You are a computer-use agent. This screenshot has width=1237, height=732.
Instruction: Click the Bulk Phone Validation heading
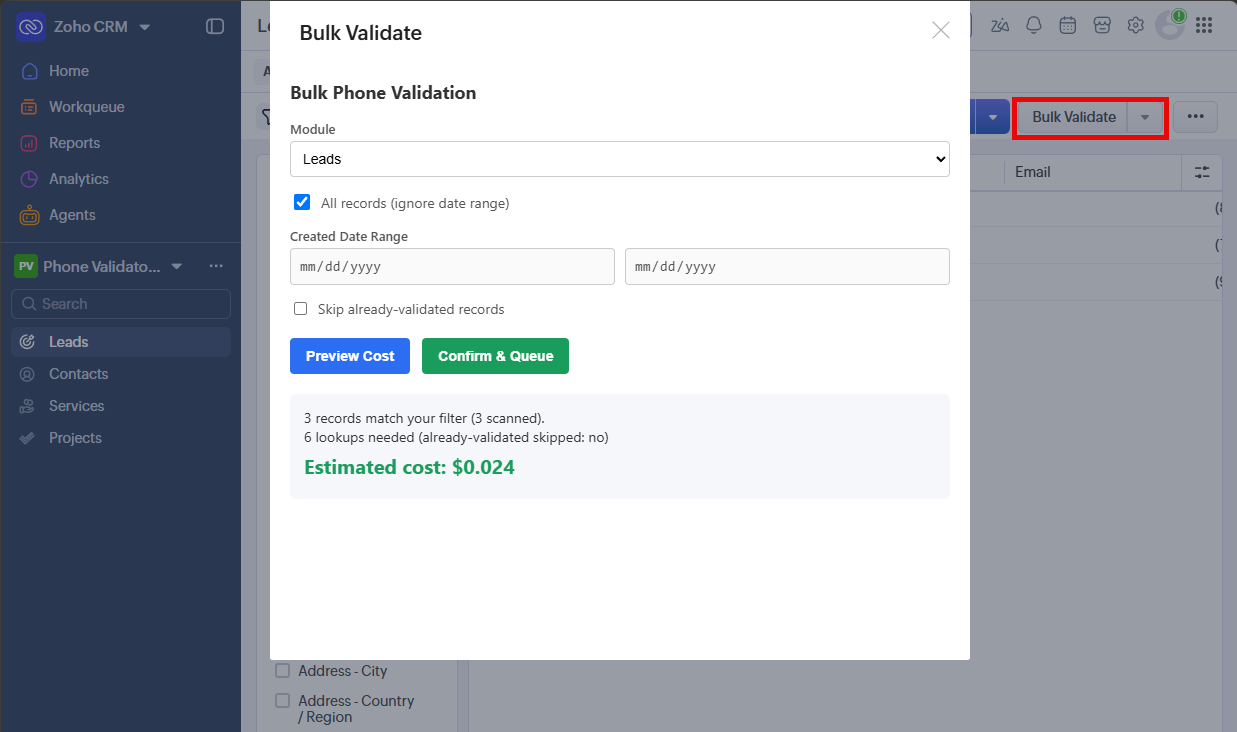383,93
